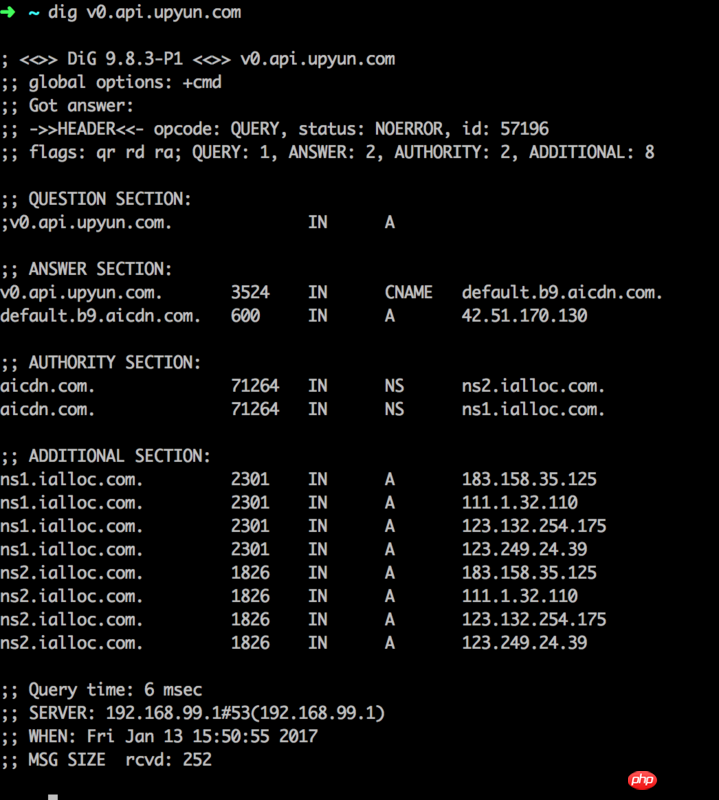Select the 'SERVER: 192.168.99.1#53(192.168.99.1)' line
This screenshot has width=719, height=800.
tap(193, 713)
